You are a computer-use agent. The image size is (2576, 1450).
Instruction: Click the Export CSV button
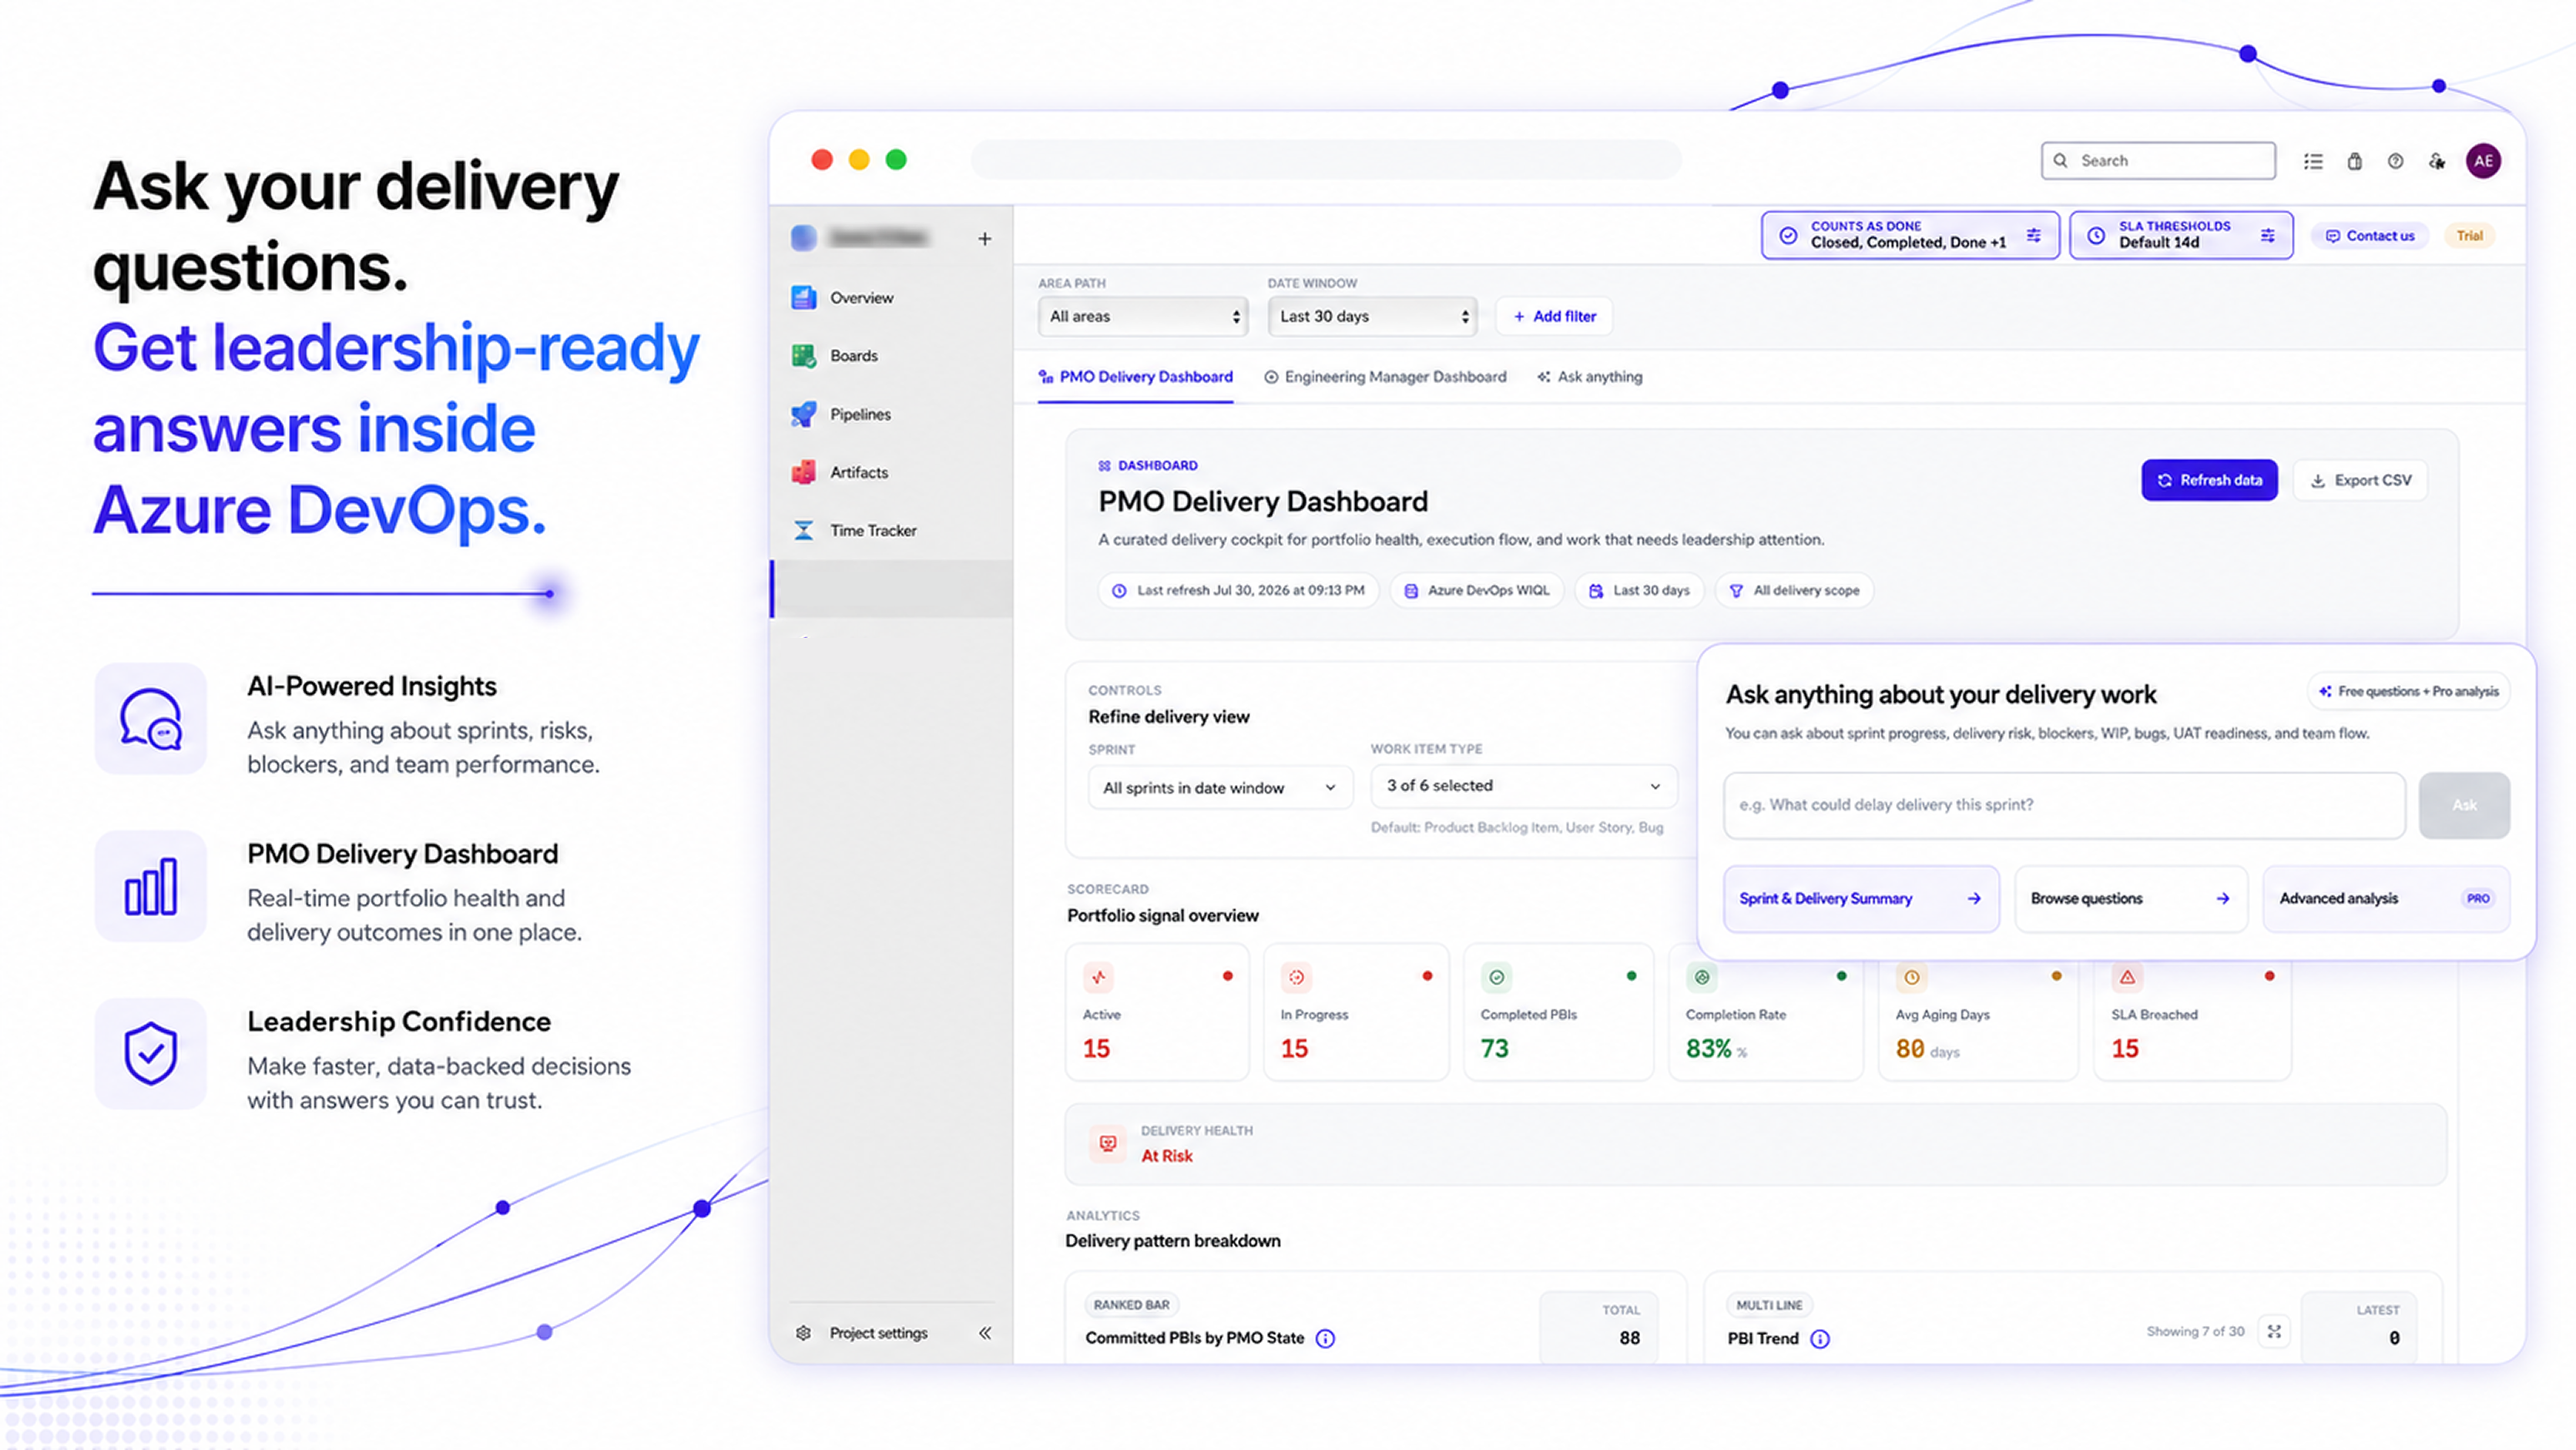pyautogui.click(x=2360, y=480)
